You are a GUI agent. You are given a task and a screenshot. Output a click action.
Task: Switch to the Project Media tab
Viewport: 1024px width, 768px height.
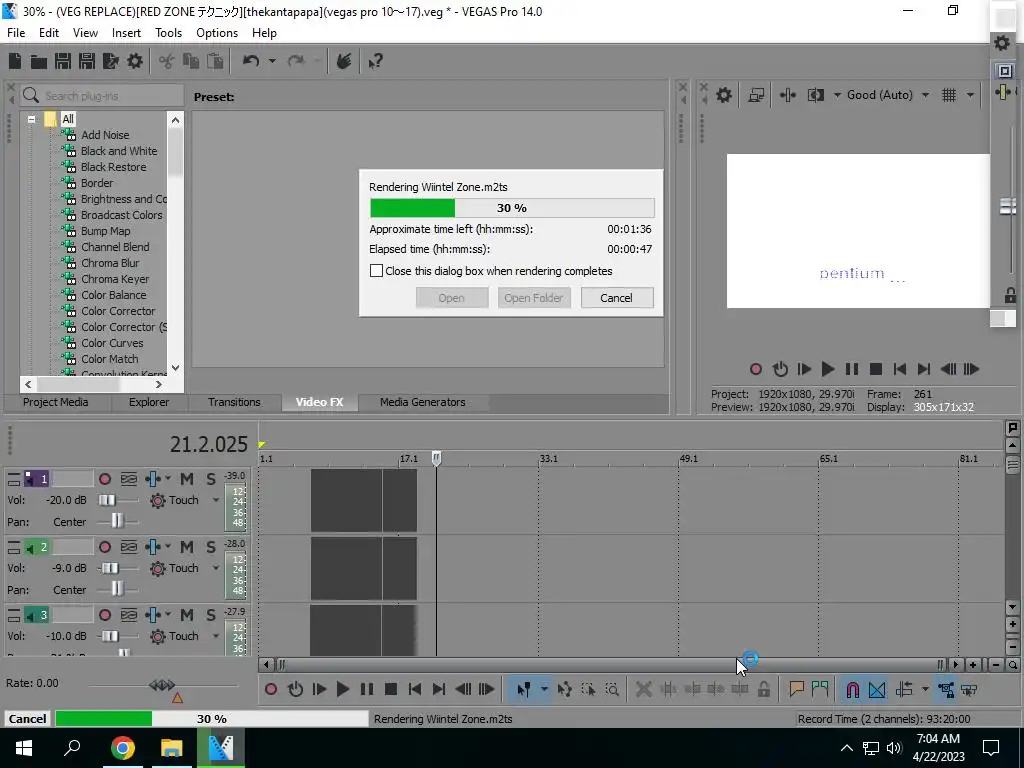(x=56, y=402)
